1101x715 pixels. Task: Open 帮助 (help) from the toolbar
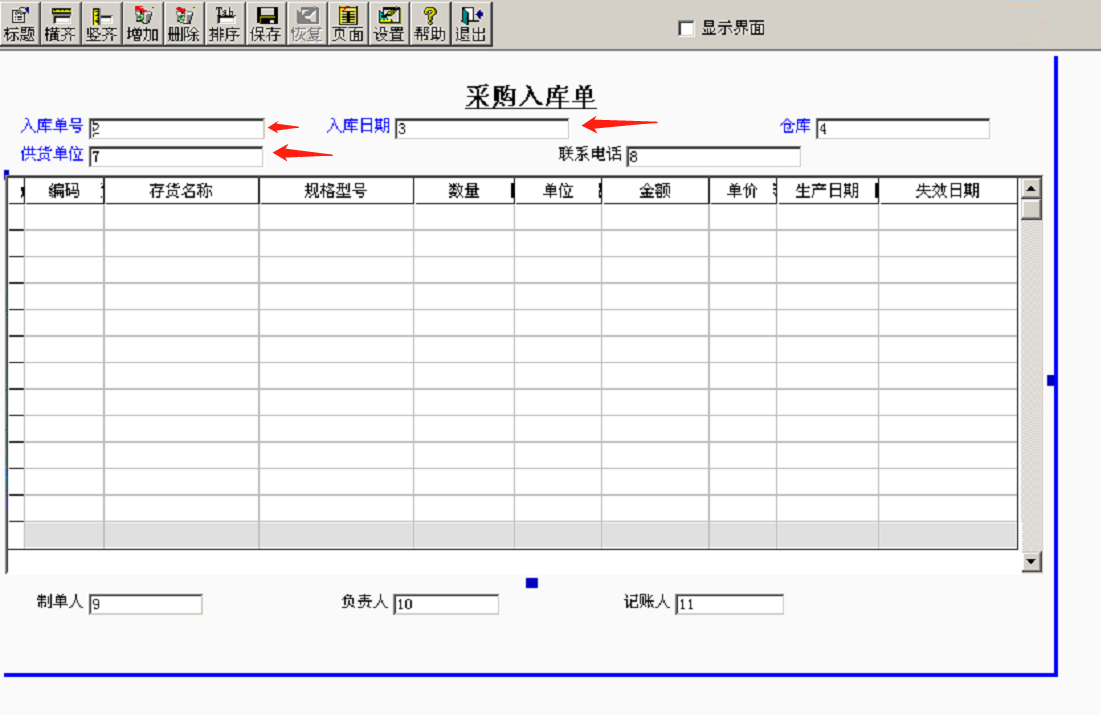click(430, 24)
